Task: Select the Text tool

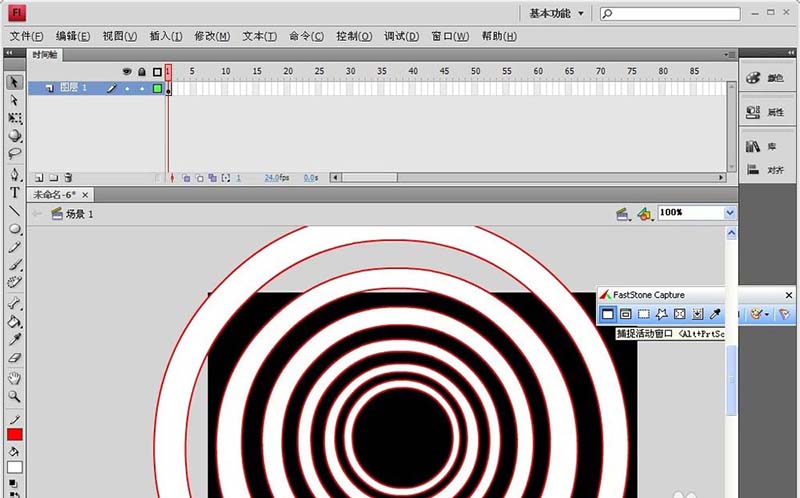Action: pyautogui.click(x=14, y=192)
